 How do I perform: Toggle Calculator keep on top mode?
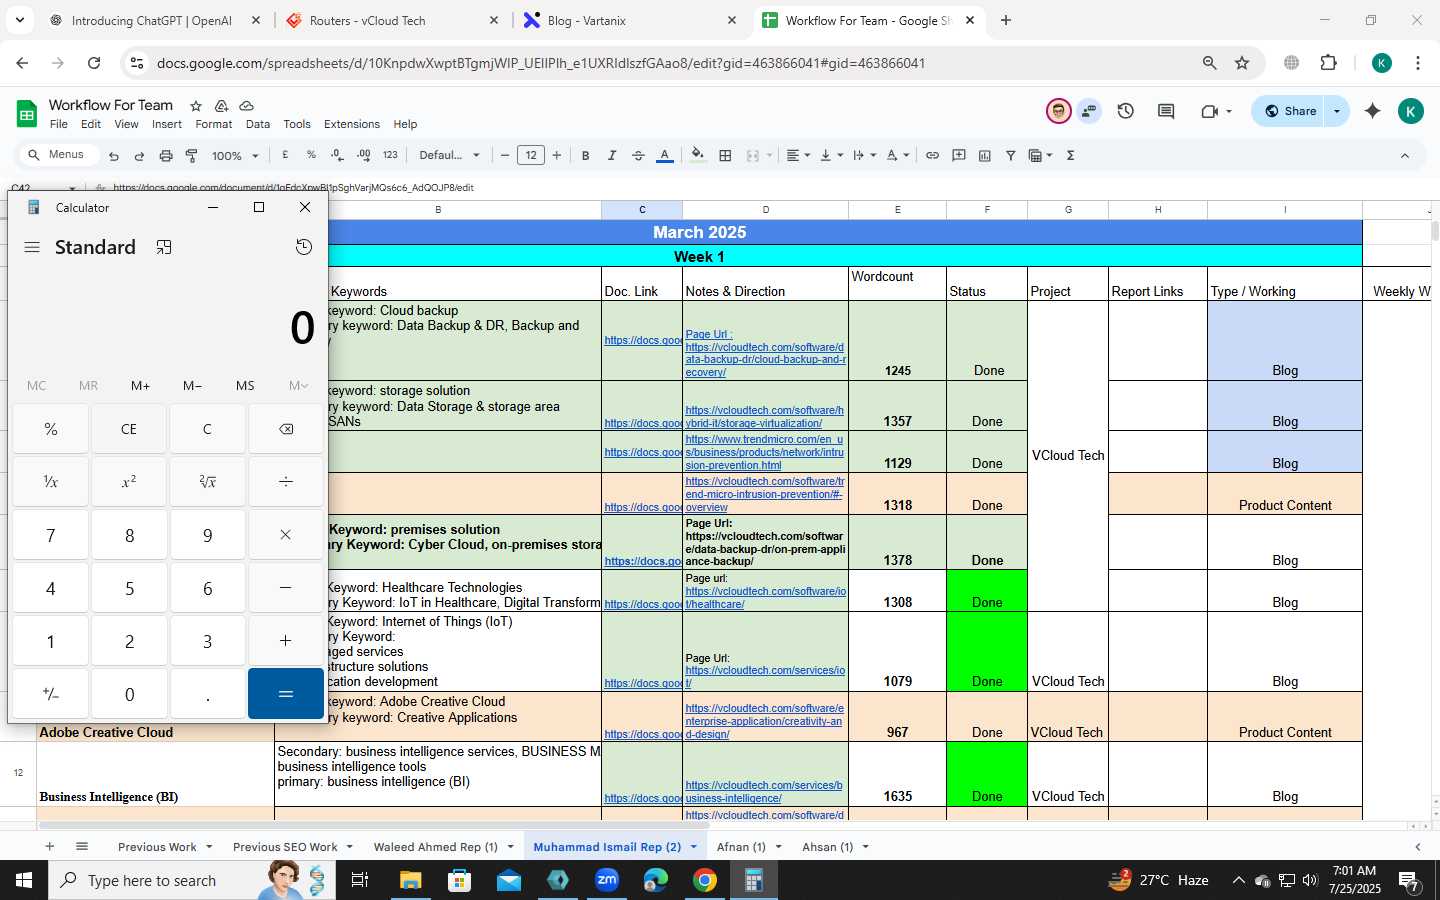point(164,247)
